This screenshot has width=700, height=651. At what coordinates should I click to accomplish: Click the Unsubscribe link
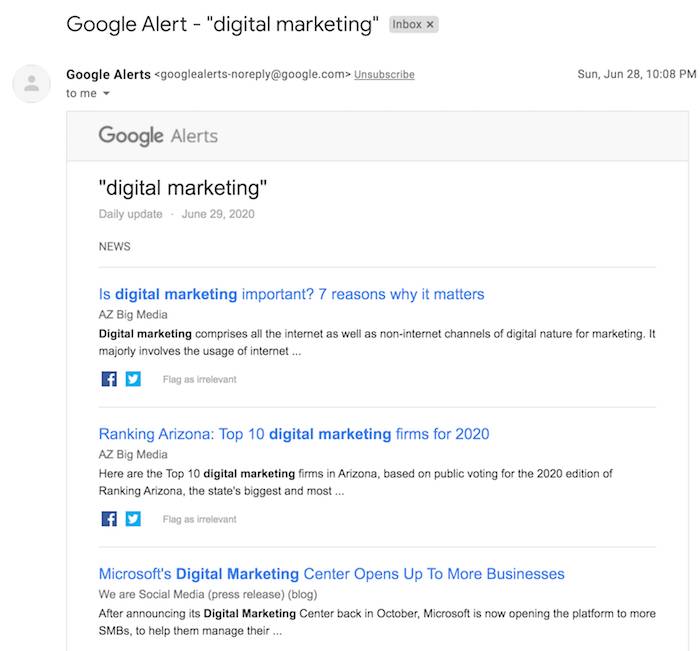click(x=384, y=75)
